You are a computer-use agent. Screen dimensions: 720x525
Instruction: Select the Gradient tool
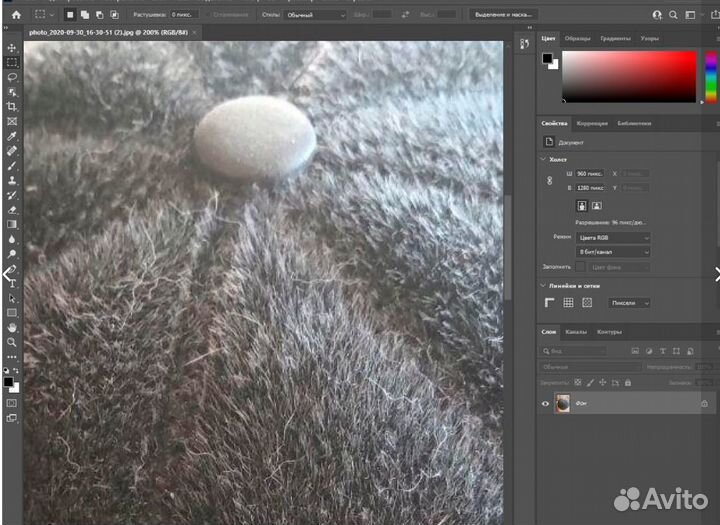(x=12, y=224)
